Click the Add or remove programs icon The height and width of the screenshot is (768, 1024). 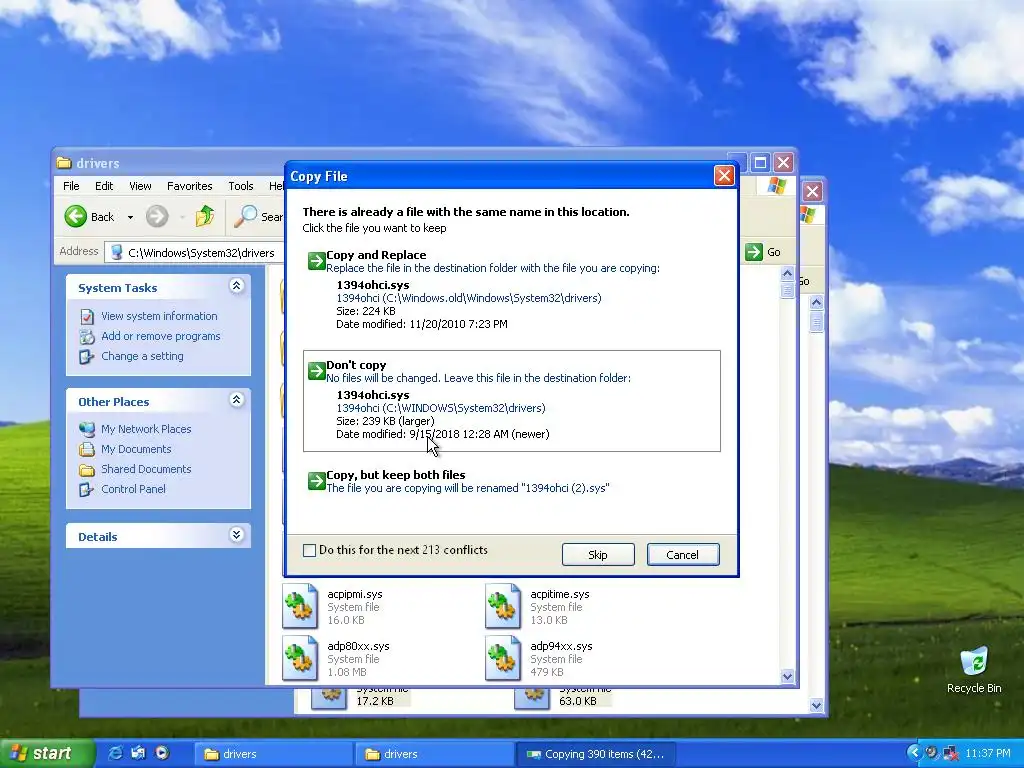[x=87, y=336]
